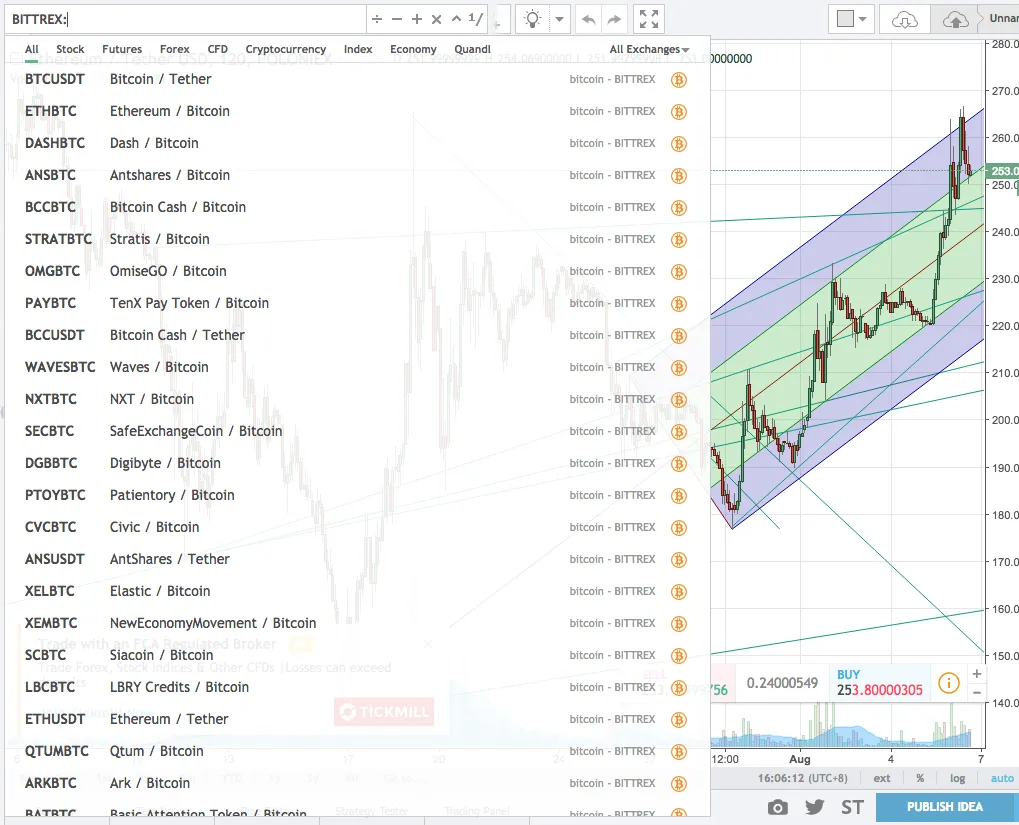Choose QTUMBTC Qtum / Bitcoin result

click(357, 752)
